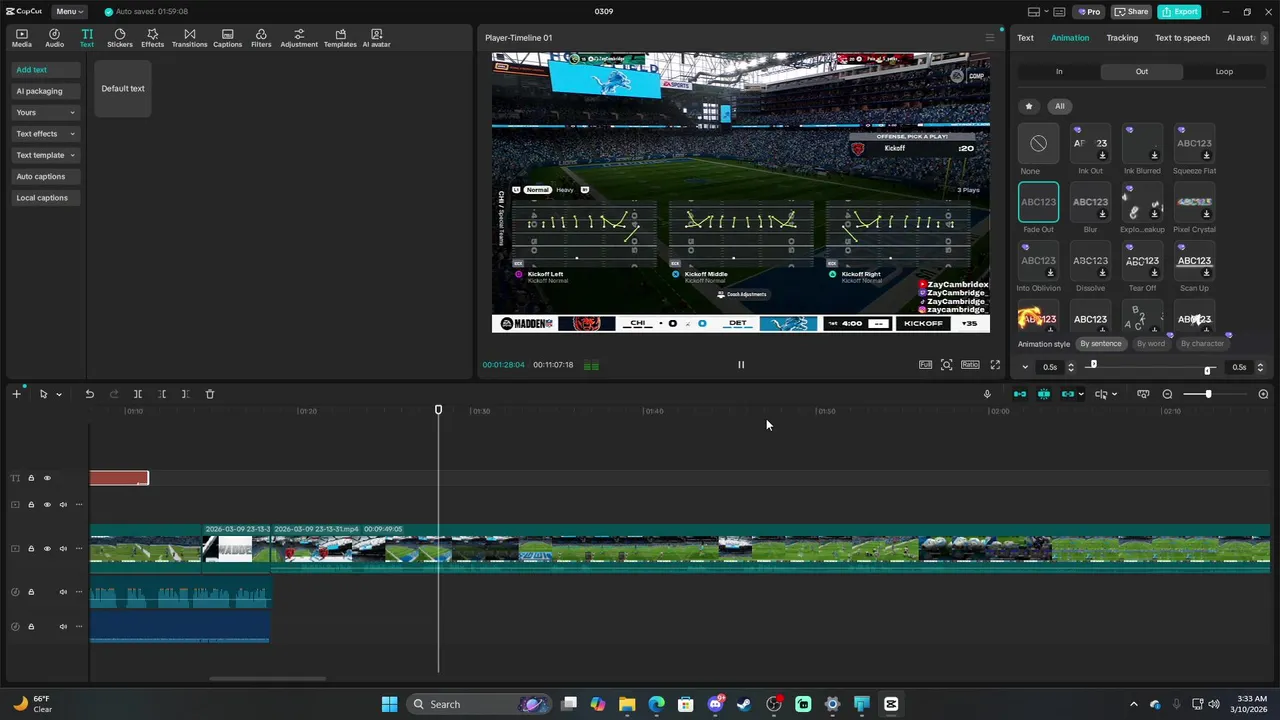
Task: Open the Stickers panel
Action: coord(120,38)
